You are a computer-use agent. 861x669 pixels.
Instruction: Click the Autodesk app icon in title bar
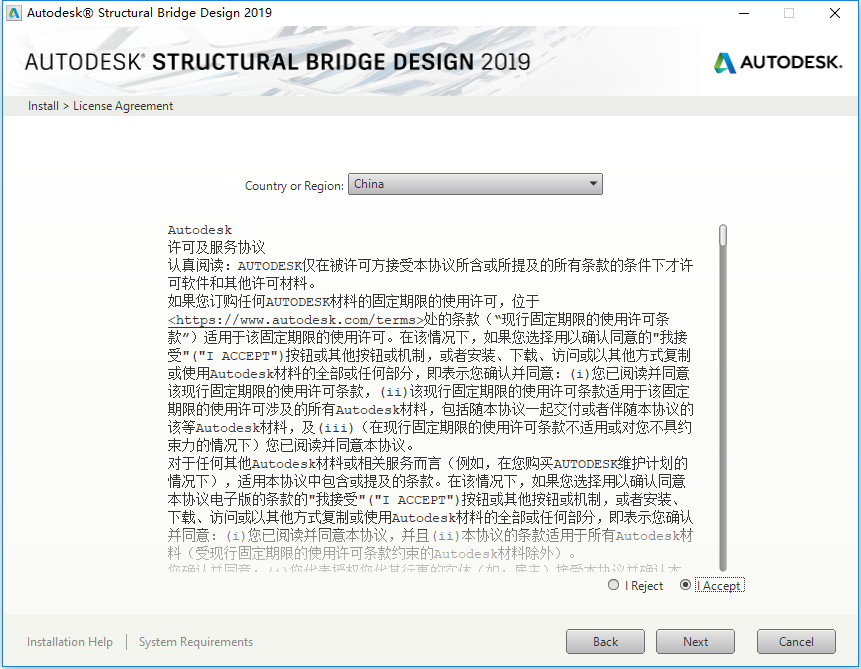(x=13, y=13)
